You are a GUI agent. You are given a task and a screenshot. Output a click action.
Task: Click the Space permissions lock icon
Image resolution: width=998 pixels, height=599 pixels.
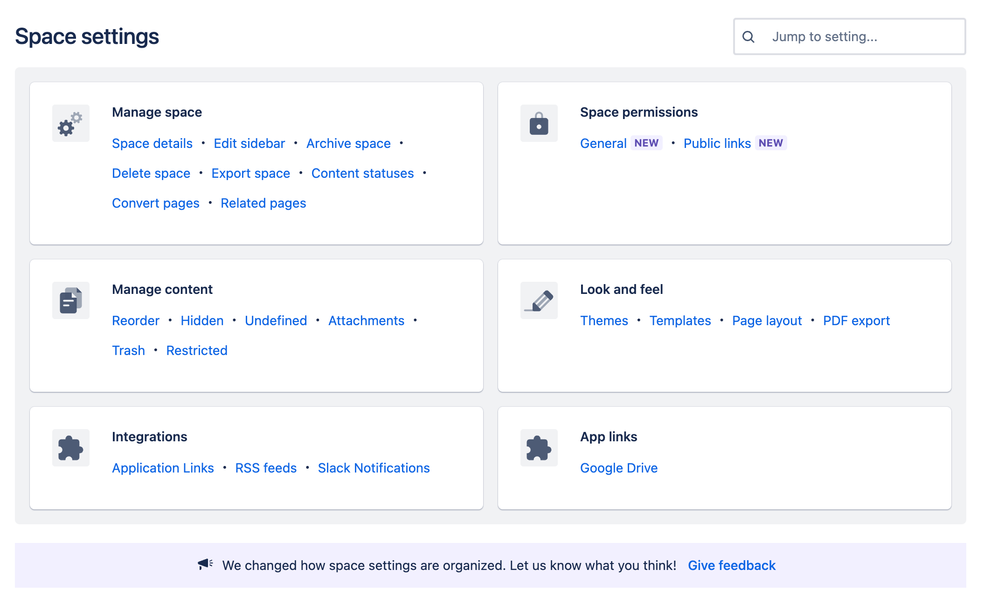click(x=538, y=123)
